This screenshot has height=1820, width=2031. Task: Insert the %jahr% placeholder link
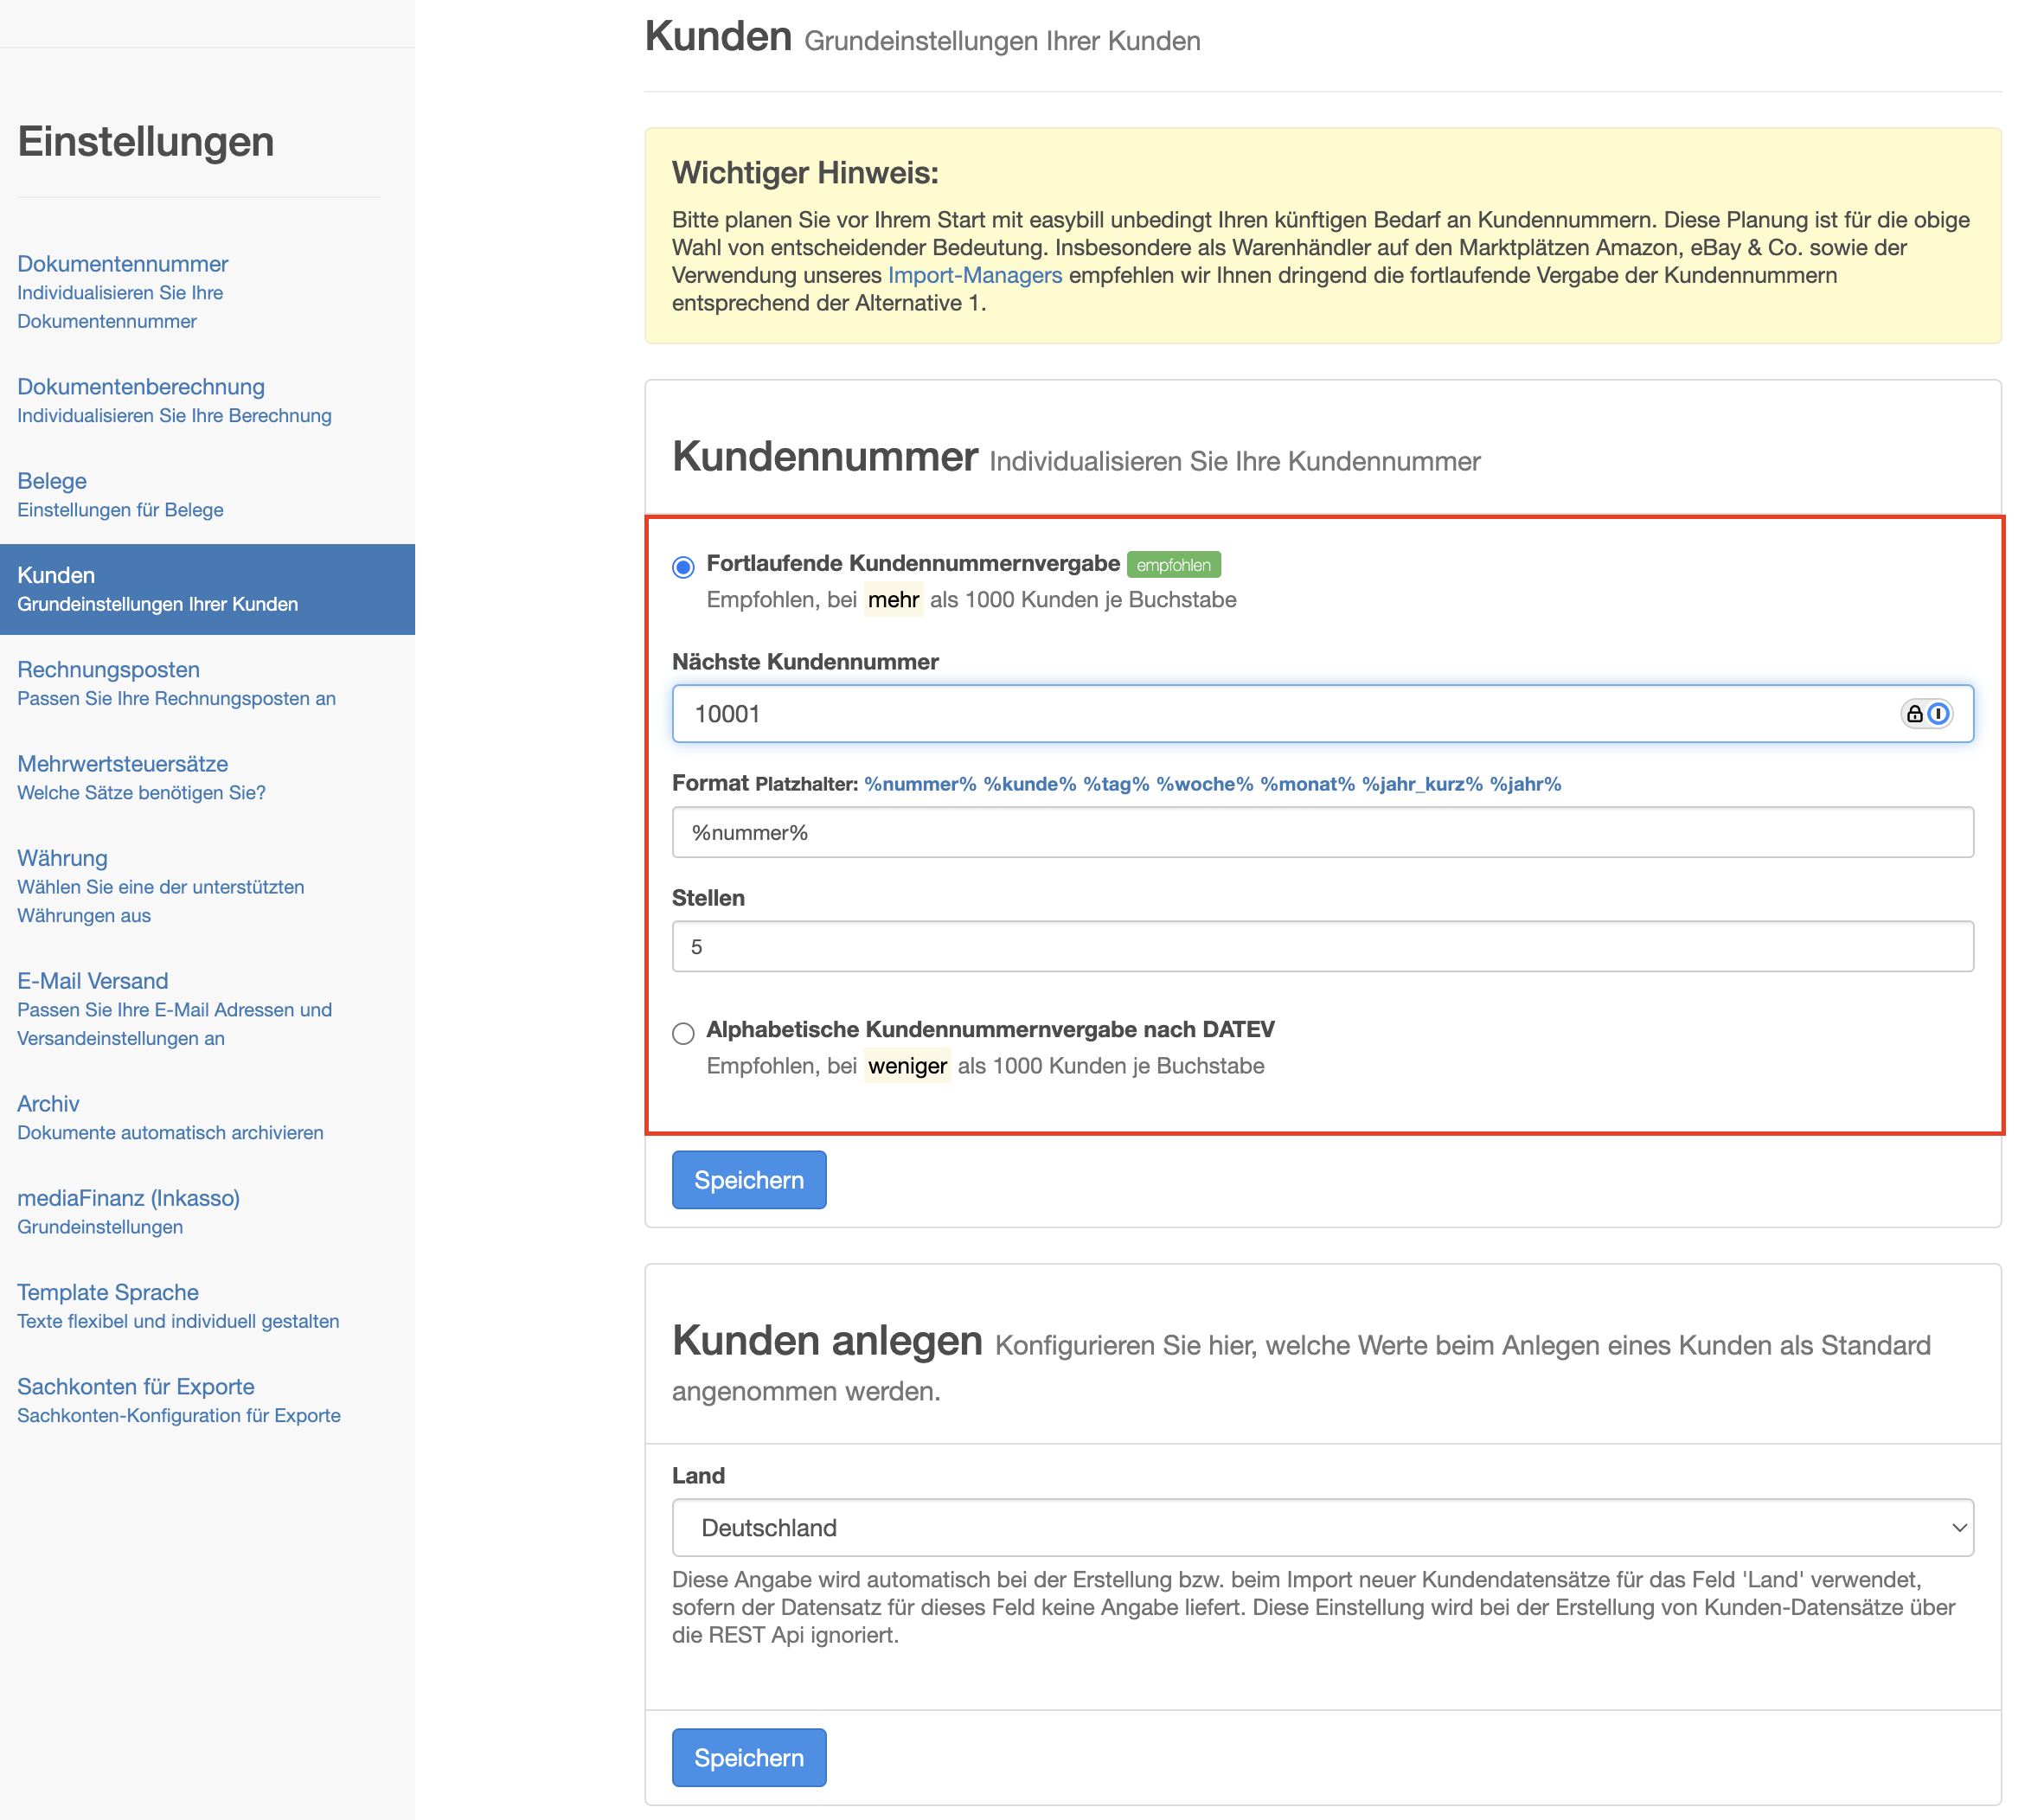click(x=1525, y=784)
